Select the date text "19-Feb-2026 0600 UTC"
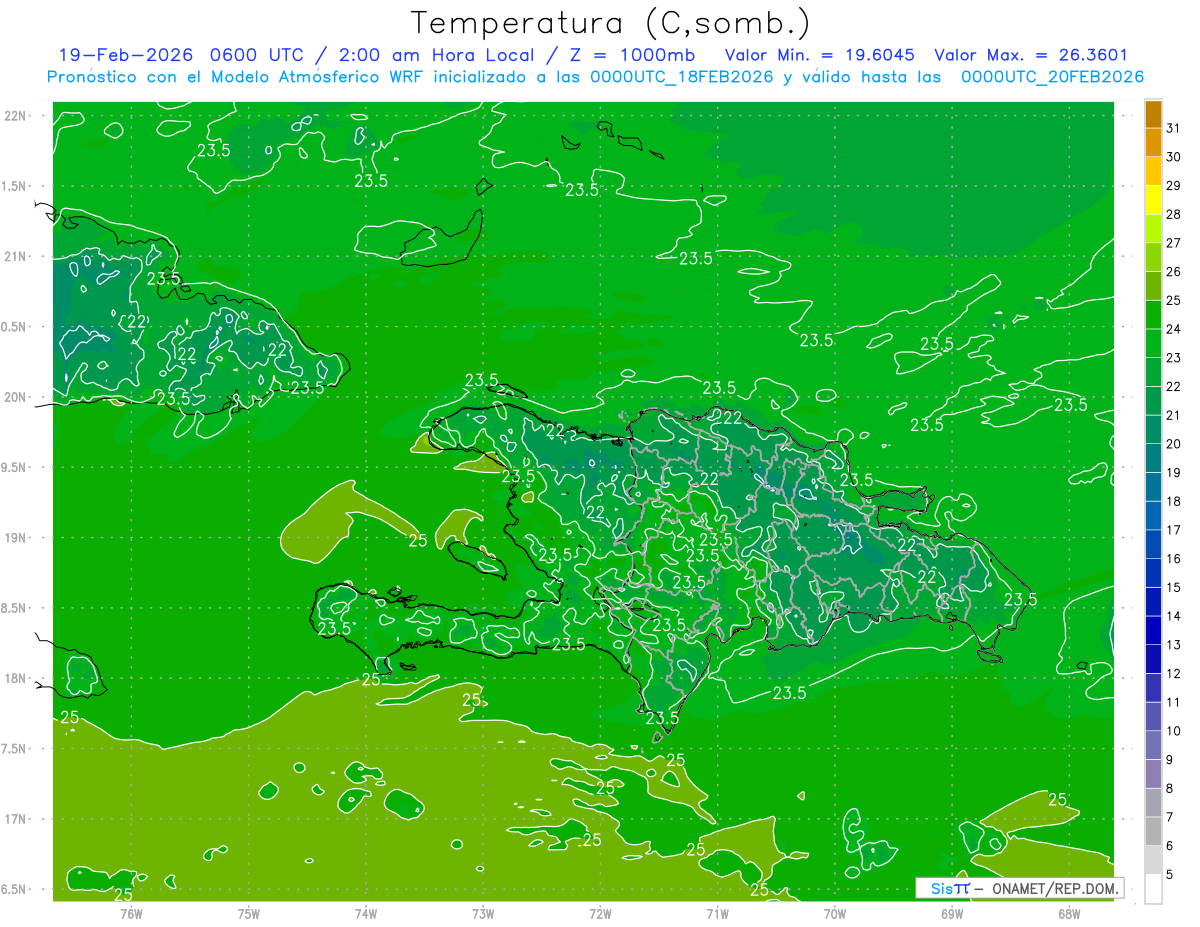1200x927 pixels. pyautogui.click(x=180, y=55)
